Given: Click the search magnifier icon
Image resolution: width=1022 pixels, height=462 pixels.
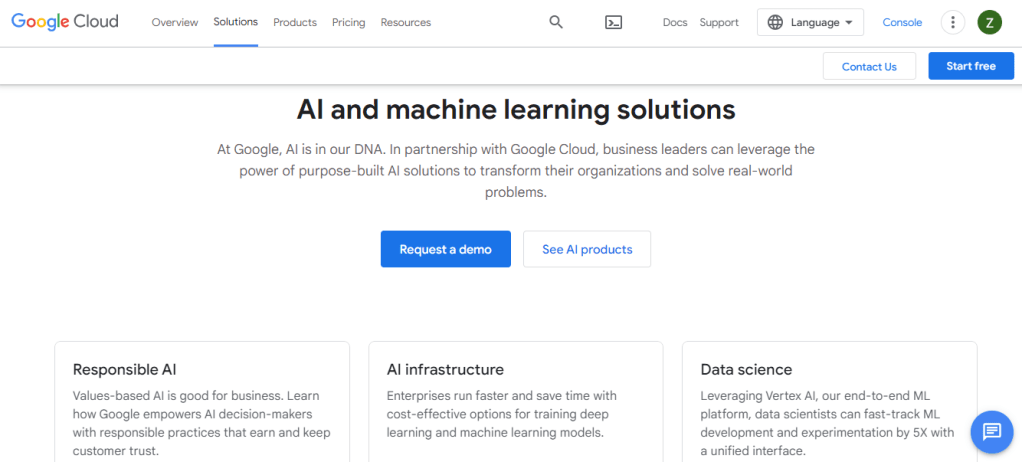Looking at the screenshot, I should [x=556, y=22].
